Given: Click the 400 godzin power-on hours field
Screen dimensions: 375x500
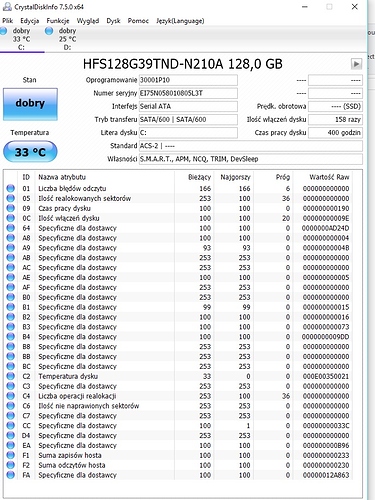Looking at the screenshot, I should [335, 133].
